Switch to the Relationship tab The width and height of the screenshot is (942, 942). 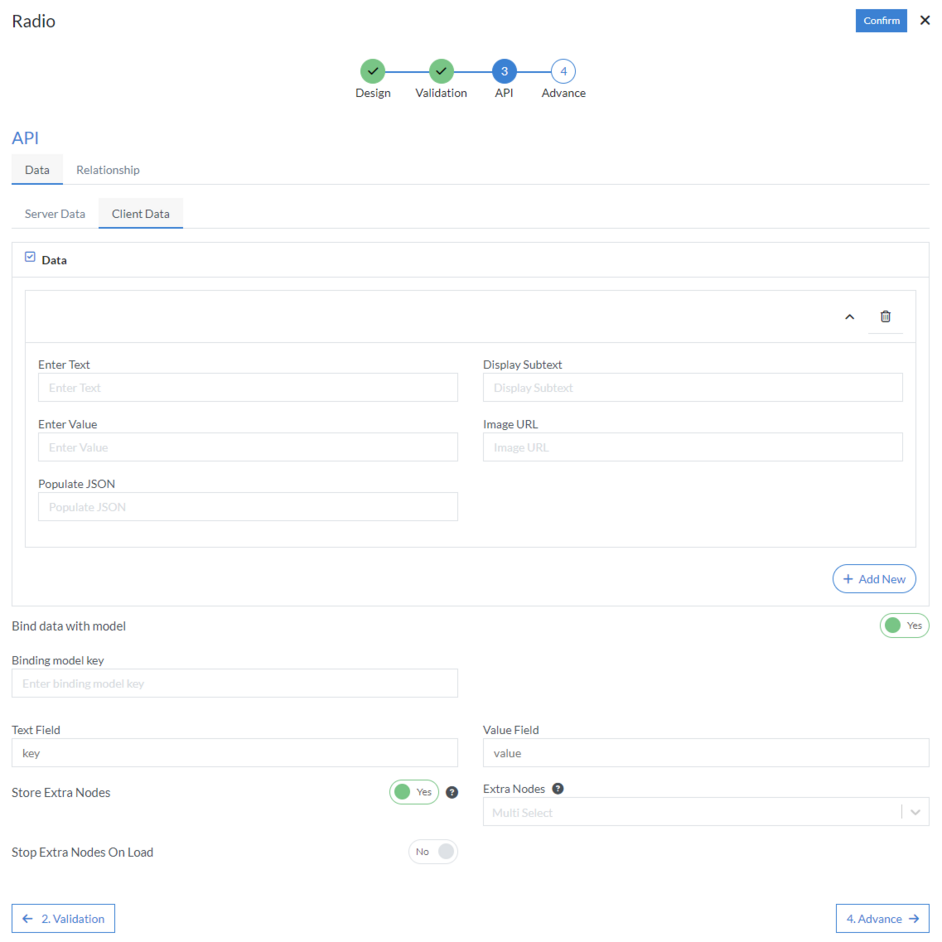[x=107, y=169]
